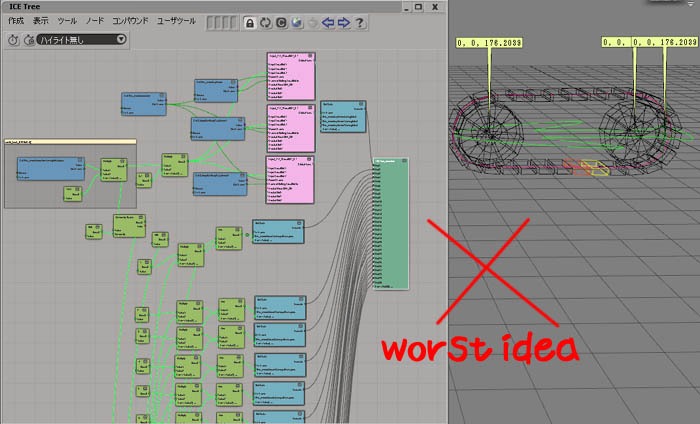Click the second stopwatch icon beside the dropdown

tap(28, 40)
